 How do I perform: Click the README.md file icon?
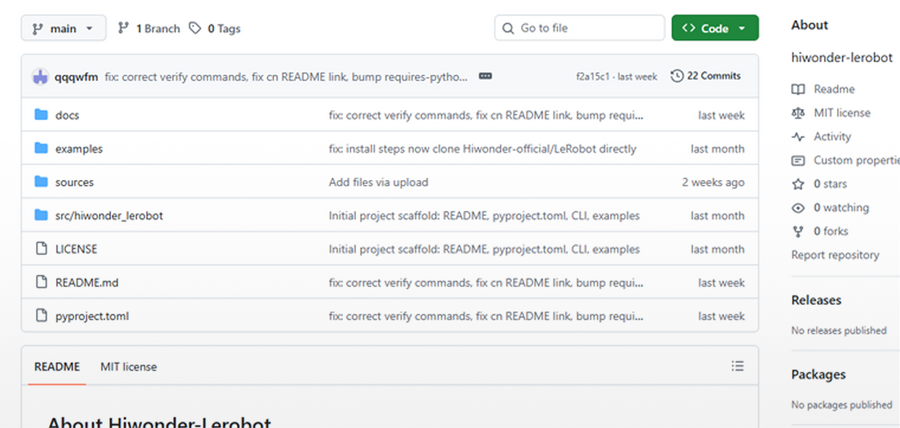tap(41, 282)
